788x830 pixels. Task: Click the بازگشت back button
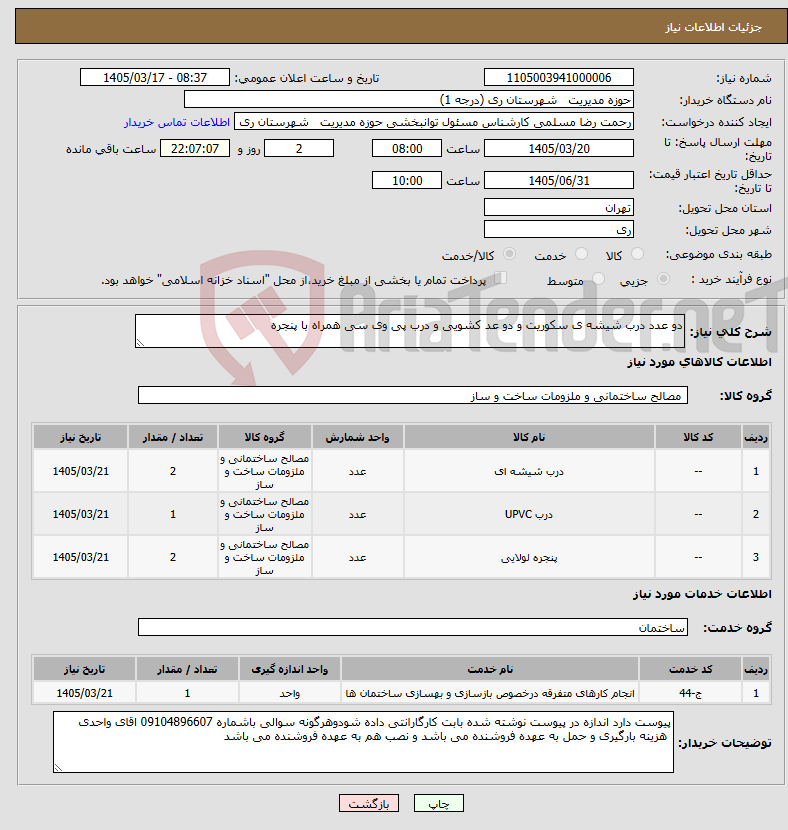(x=369, y=804)
